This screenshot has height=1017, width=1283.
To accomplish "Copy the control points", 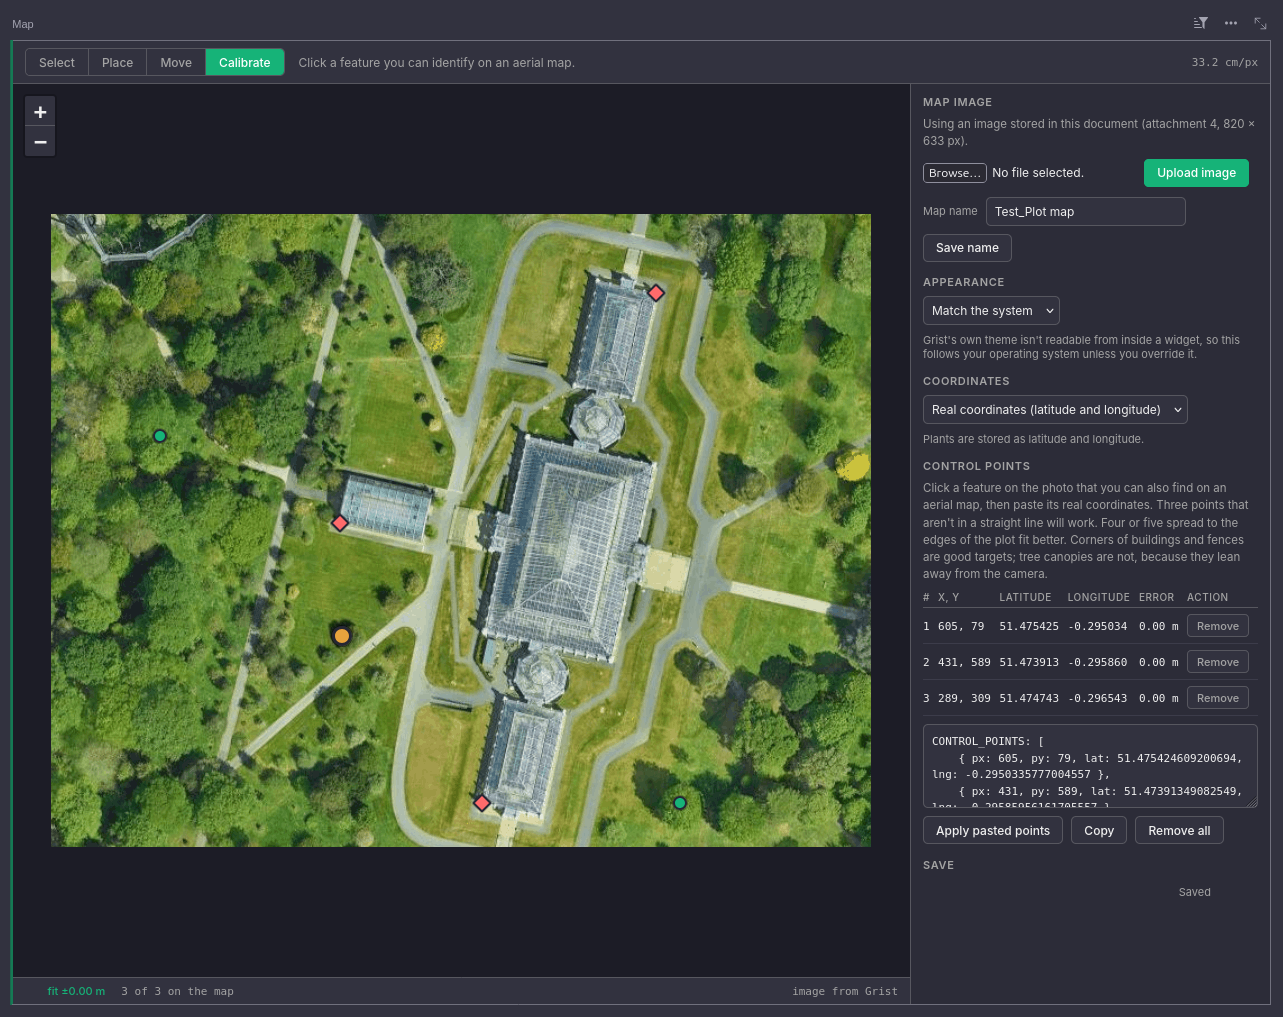I will [1099, 831].
